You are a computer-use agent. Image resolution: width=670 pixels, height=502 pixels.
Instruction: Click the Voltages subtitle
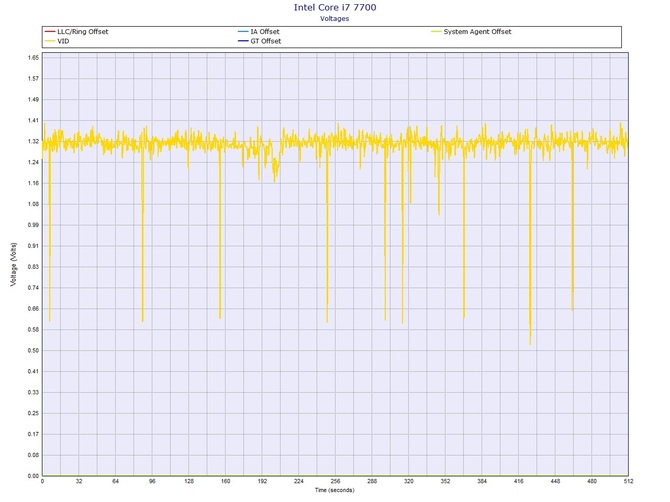pos(335,19)
